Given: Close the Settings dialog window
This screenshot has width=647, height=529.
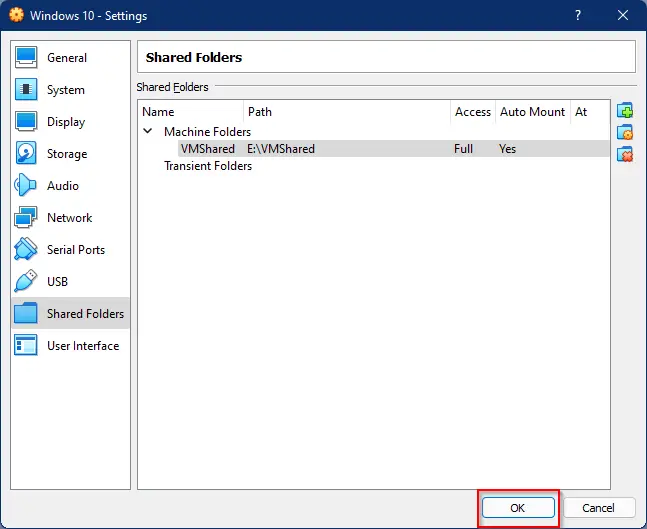Looking at the screenshot, I should point(623,15).
